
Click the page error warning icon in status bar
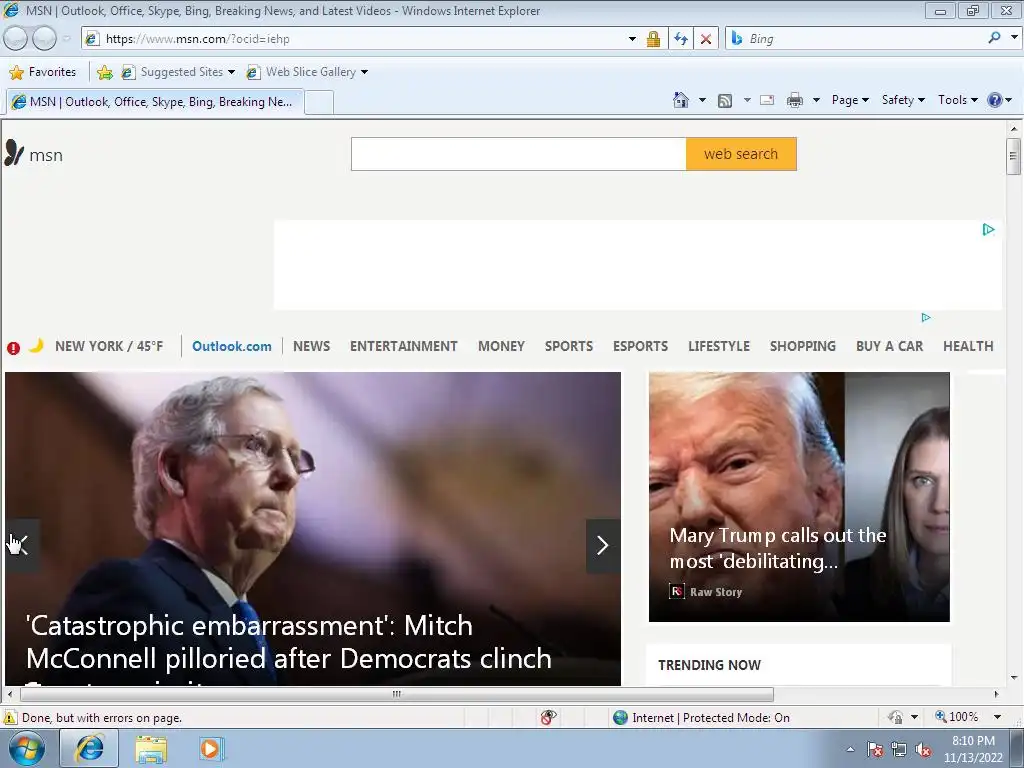point(9,717)
